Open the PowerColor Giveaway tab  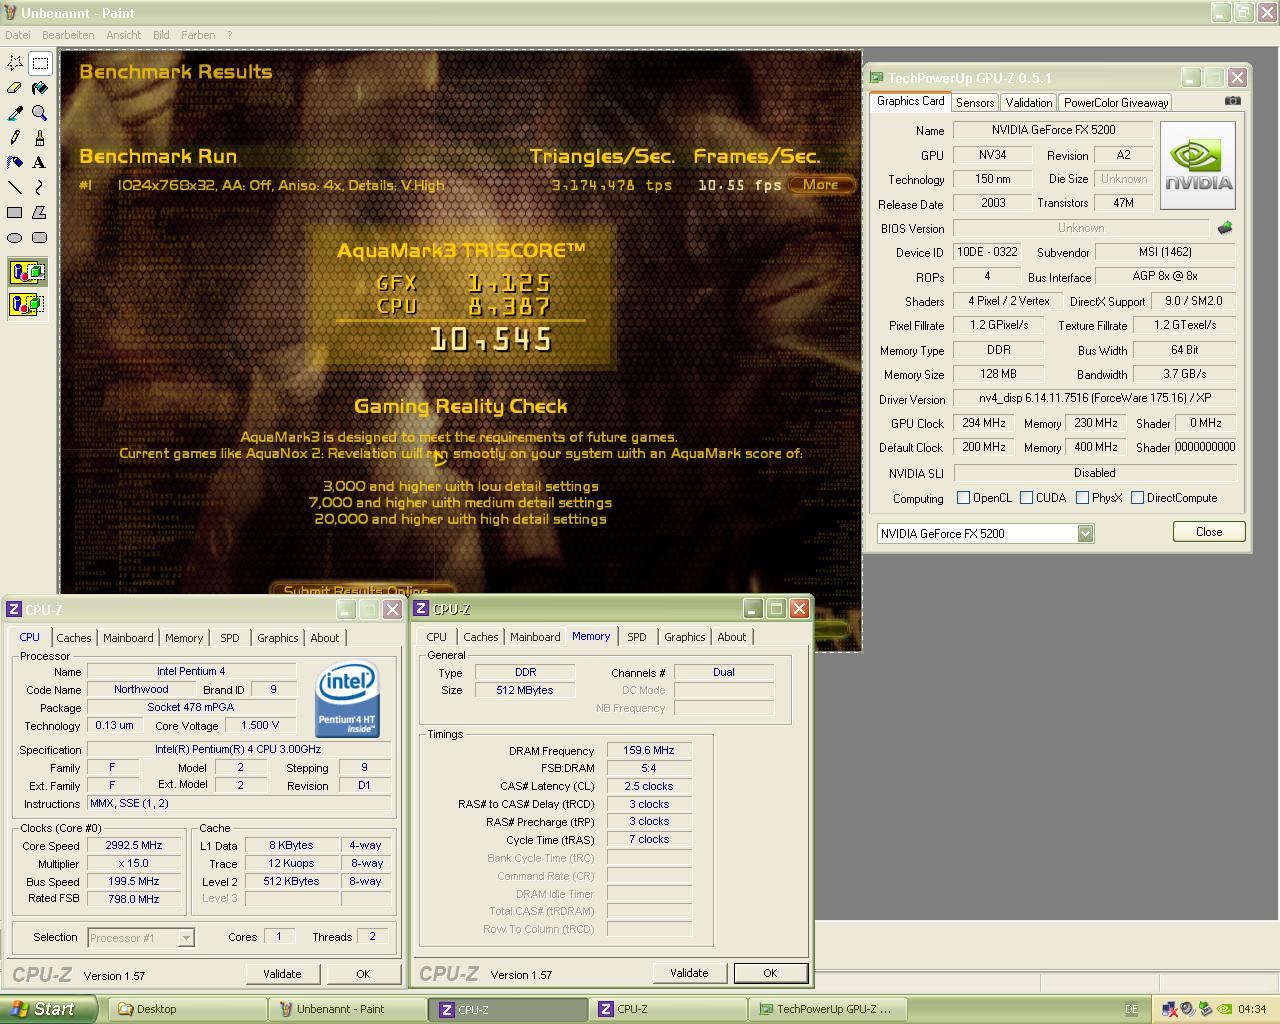(1116, 103)
